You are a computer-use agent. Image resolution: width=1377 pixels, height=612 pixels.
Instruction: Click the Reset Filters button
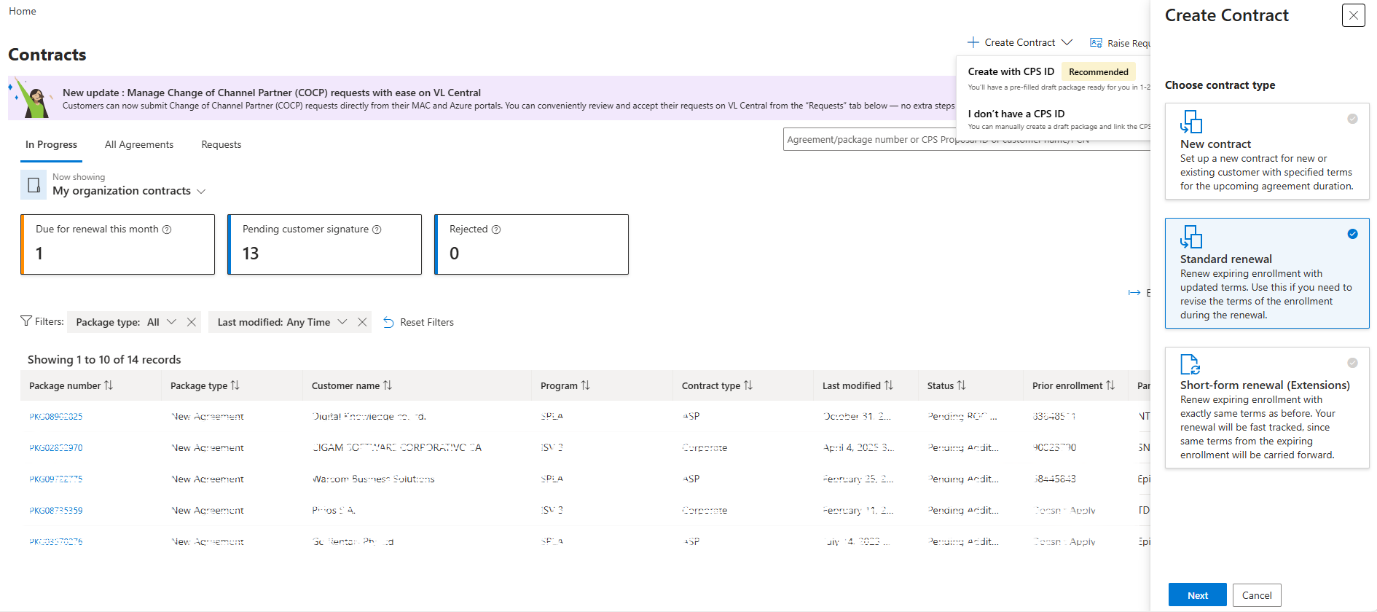pyautogui.click(x=418, y=322)
